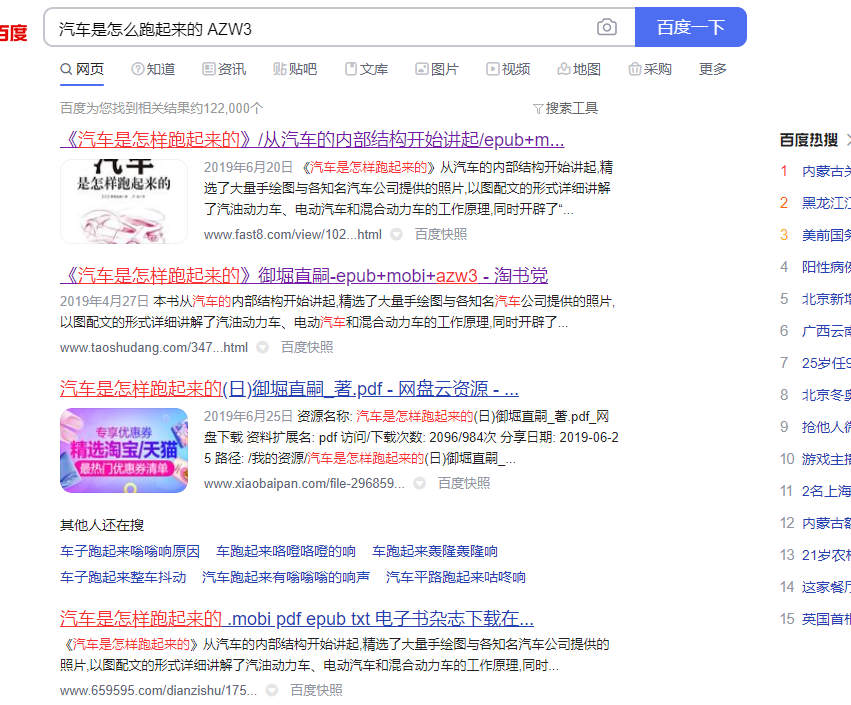Expand the 更多 menu
Image resolution: width=851 pixels, height=705 pixels.
coord(713,69)
